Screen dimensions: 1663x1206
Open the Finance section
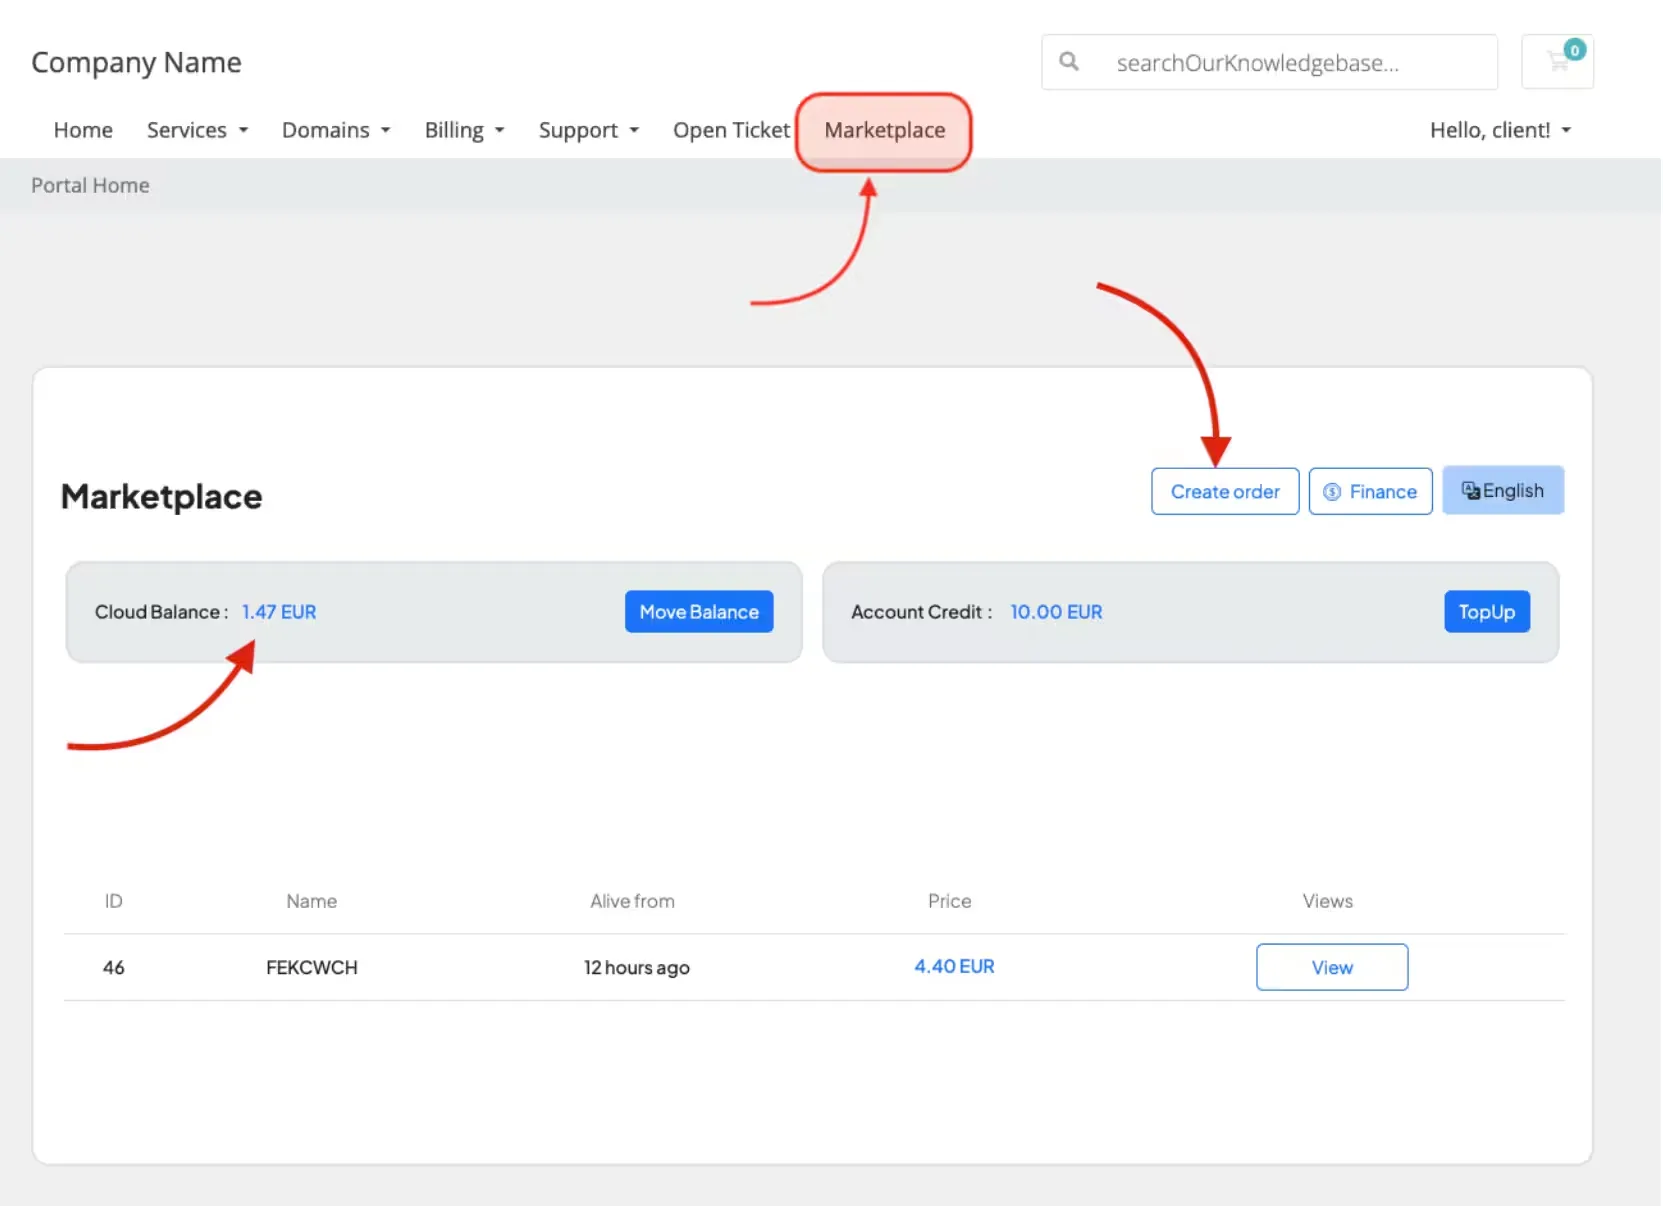coord(1370,492)
